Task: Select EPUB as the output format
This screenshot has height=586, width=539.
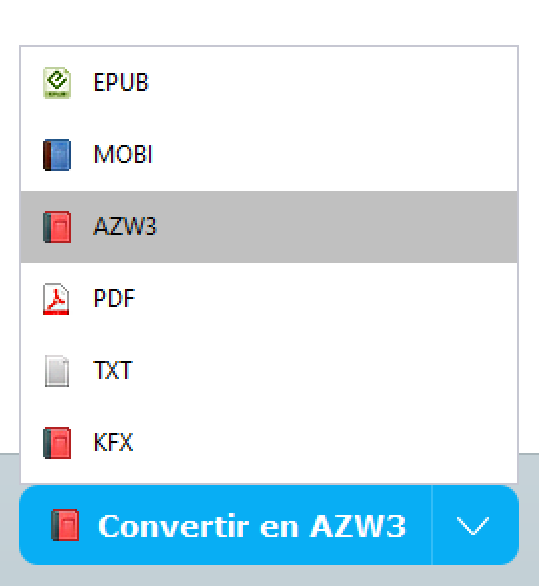Action: click(x=269, y=83)
